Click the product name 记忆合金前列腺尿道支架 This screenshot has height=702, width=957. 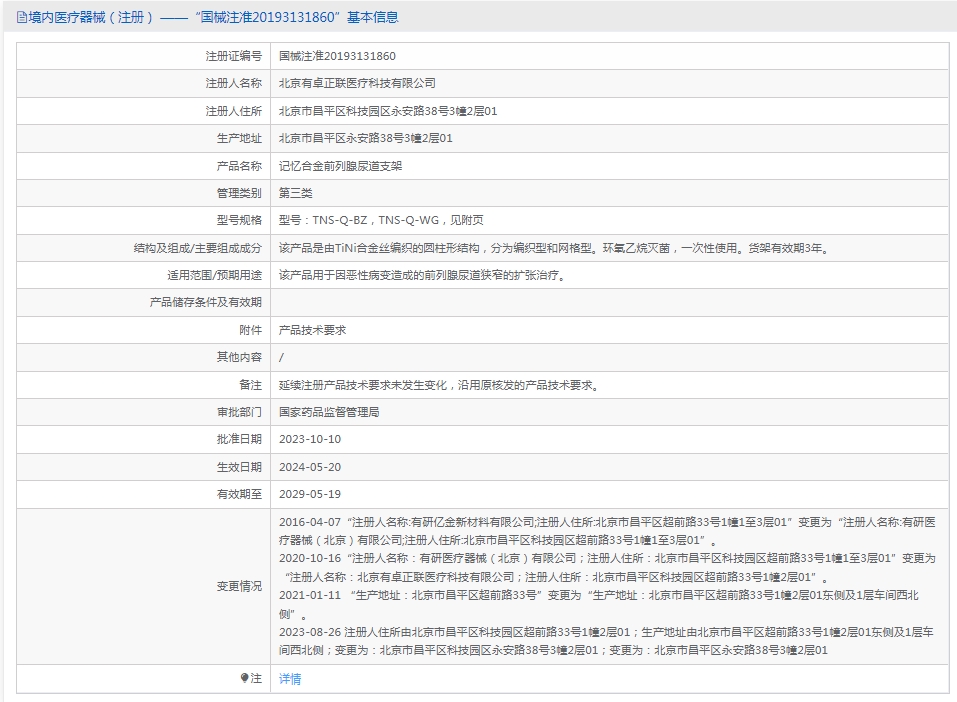click(341, 166)
